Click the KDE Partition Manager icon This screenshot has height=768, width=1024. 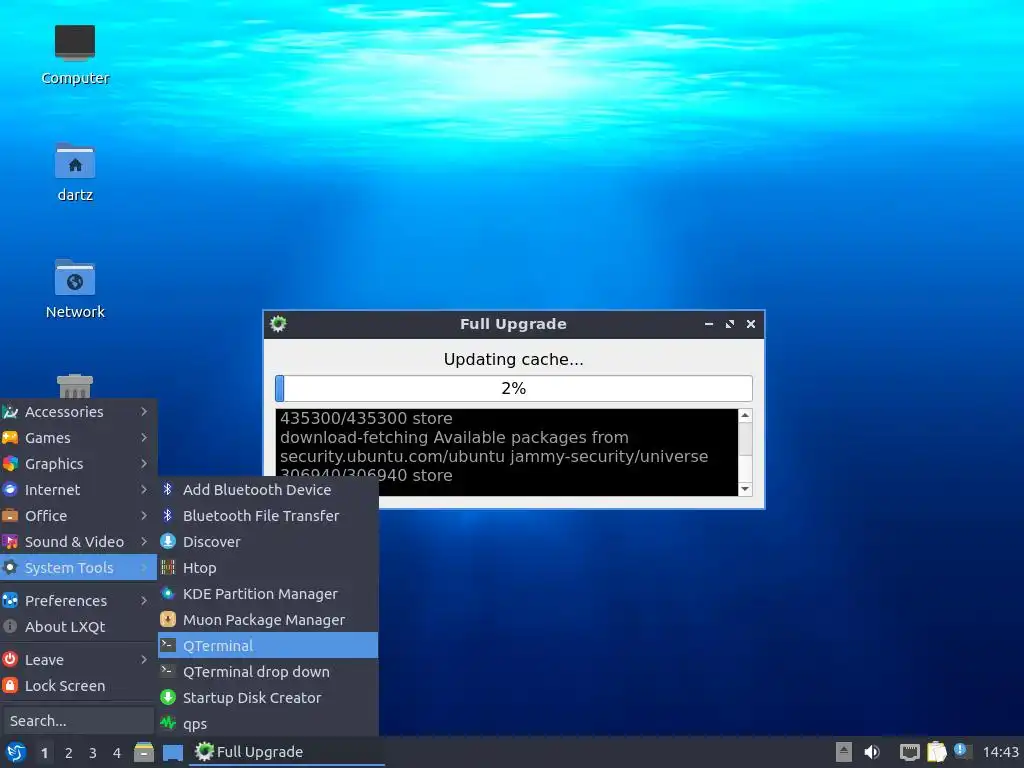(x=168, y=594)
